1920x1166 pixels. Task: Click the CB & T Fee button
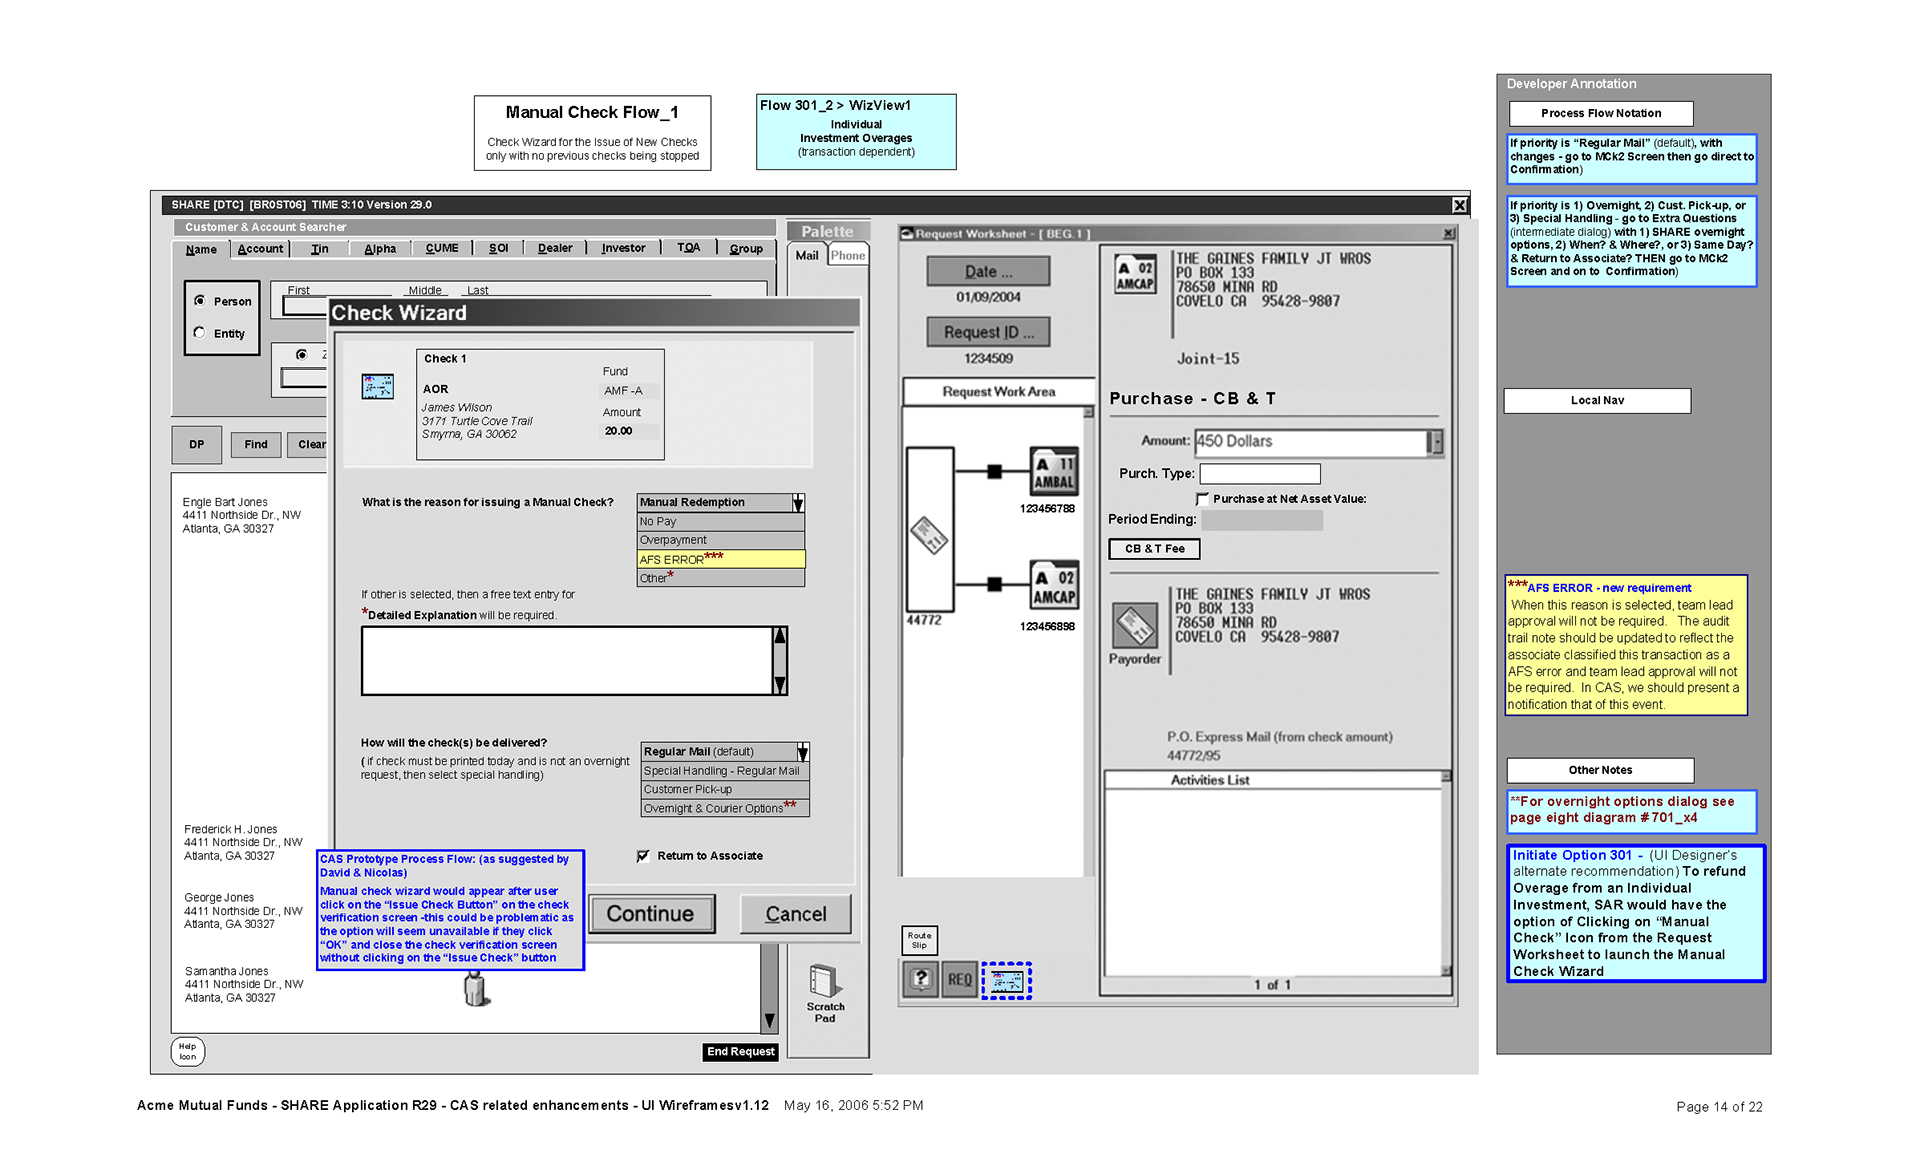pyautogui.click(x=1154, y=549)
